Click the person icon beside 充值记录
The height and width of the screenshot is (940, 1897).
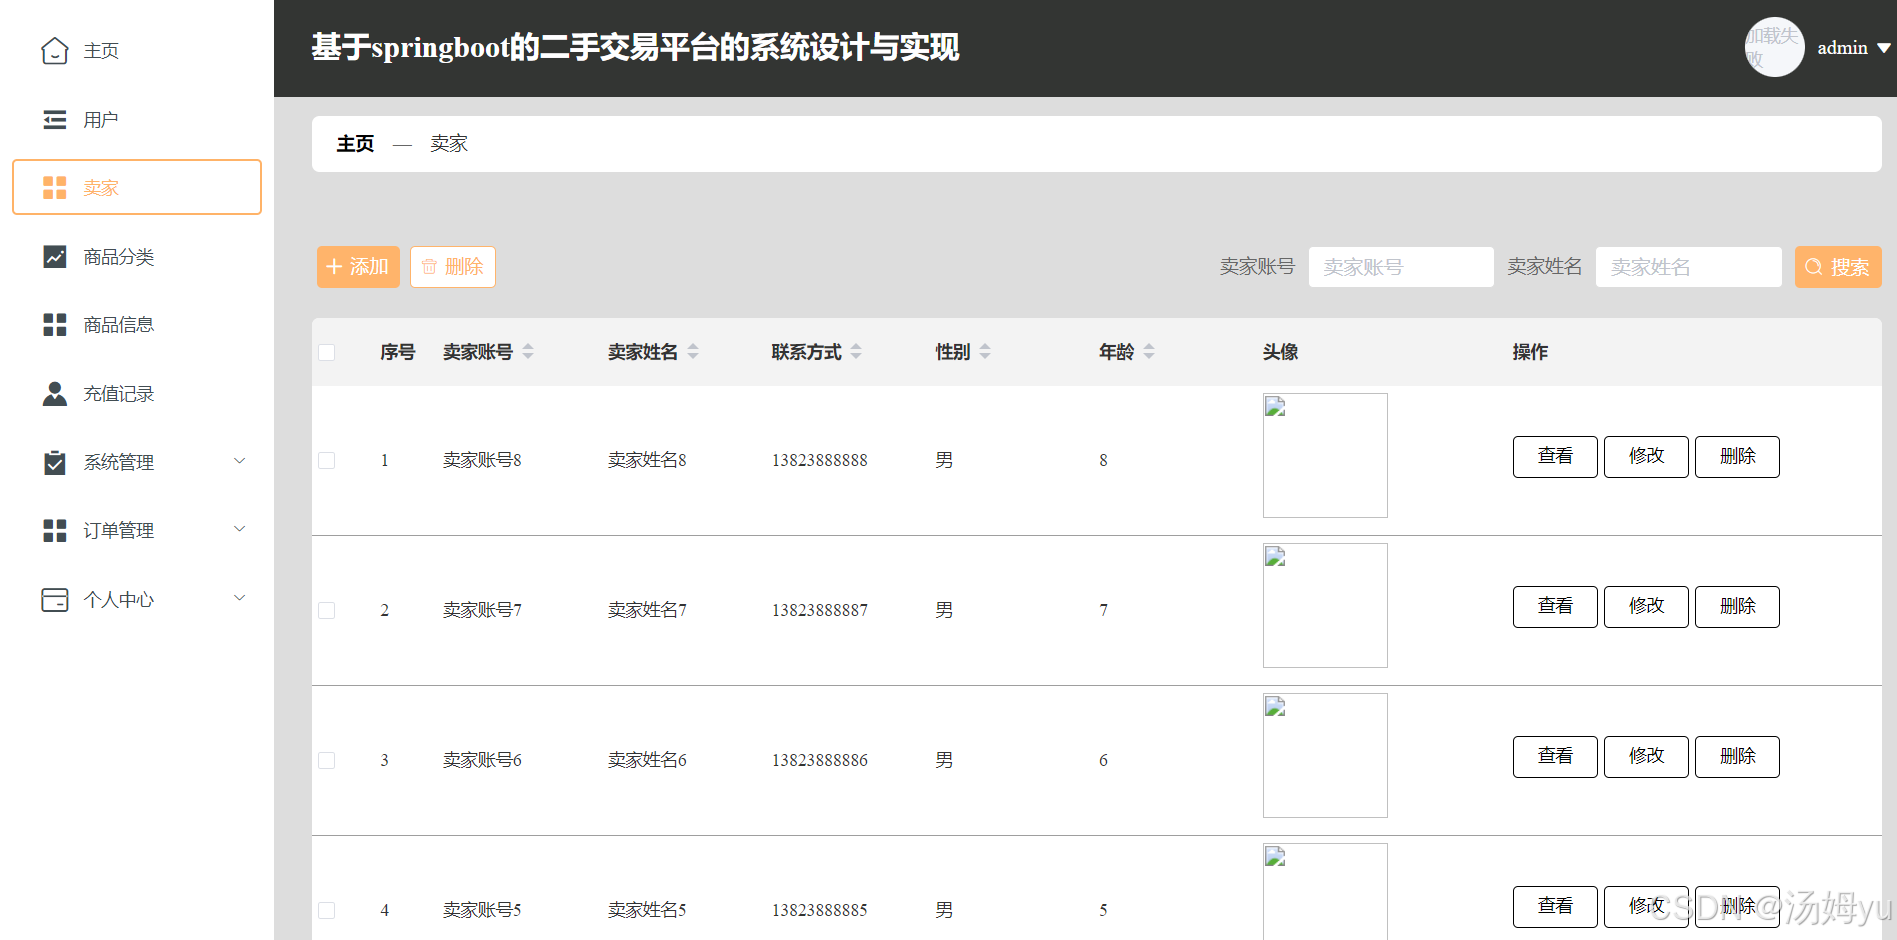click(55, 394)
